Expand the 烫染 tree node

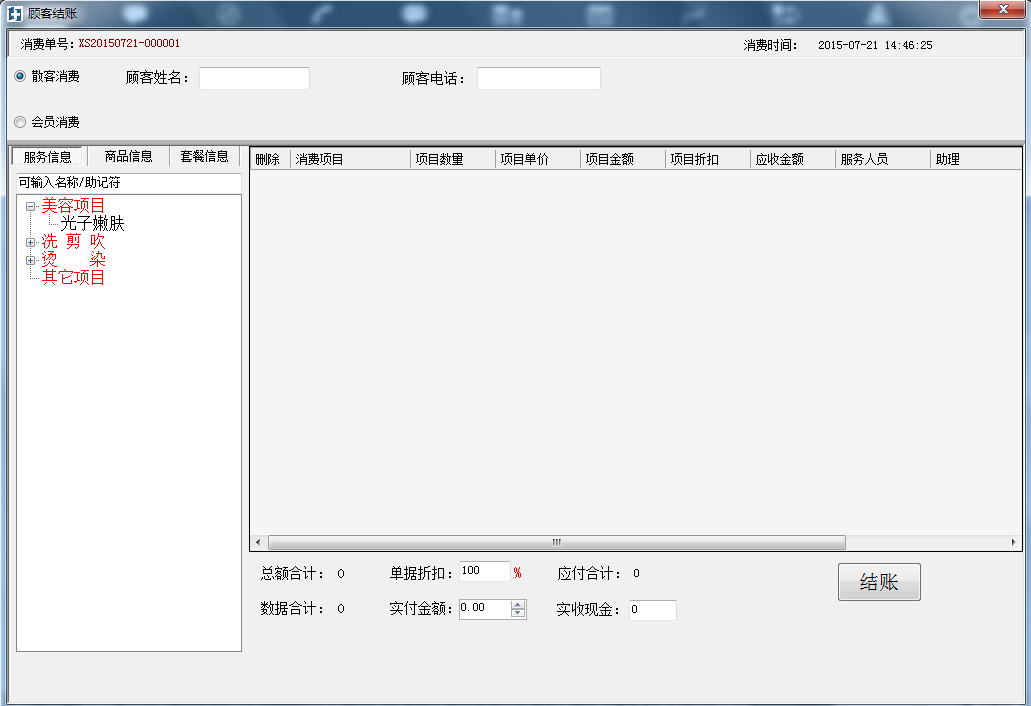(30, 260)
